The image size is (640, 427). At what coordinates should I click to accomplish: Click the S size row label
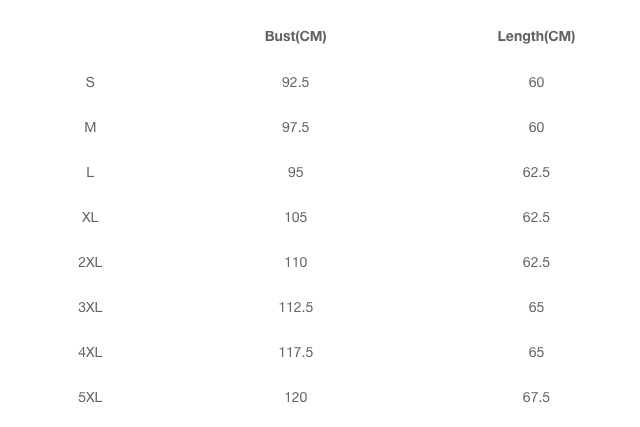[x=90, y=82]
